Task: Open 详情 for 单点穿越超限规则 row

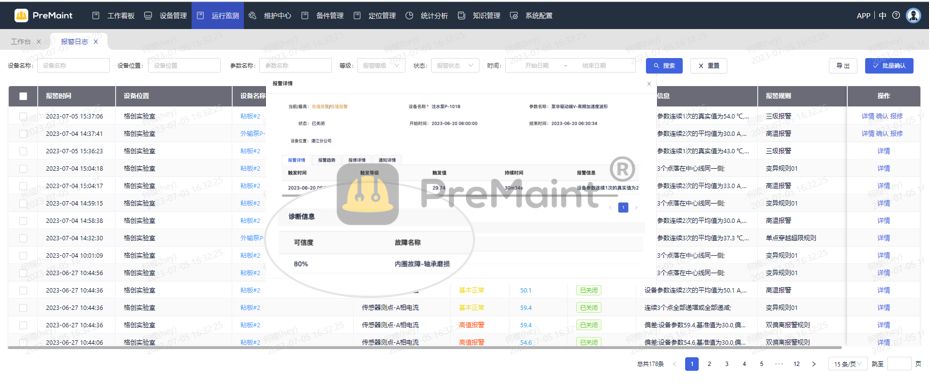Action: [883, 238]
